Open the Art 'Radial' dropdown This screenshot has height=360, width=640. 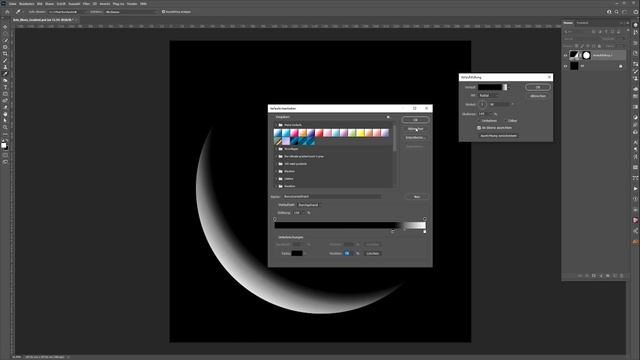[489, 96]
